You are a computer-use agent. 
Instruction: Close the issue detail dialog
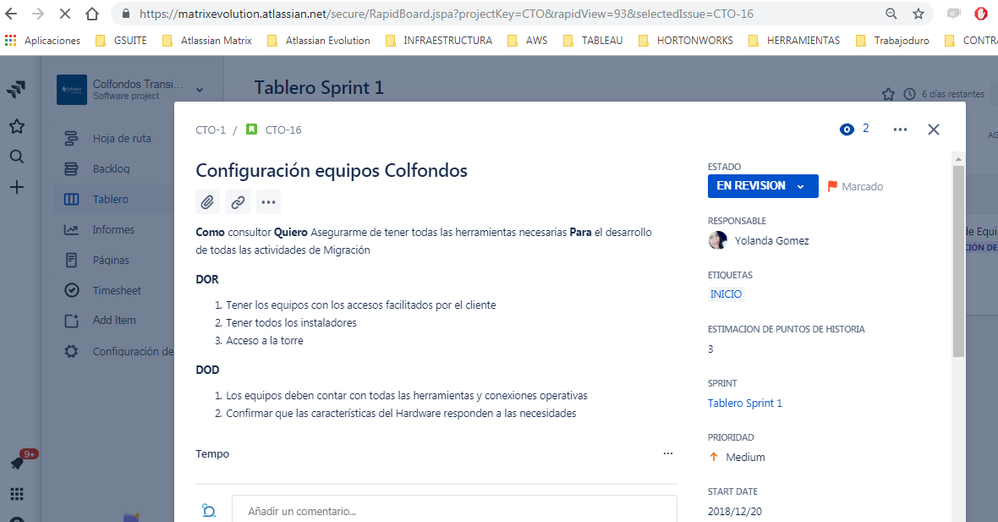point(934,130)
